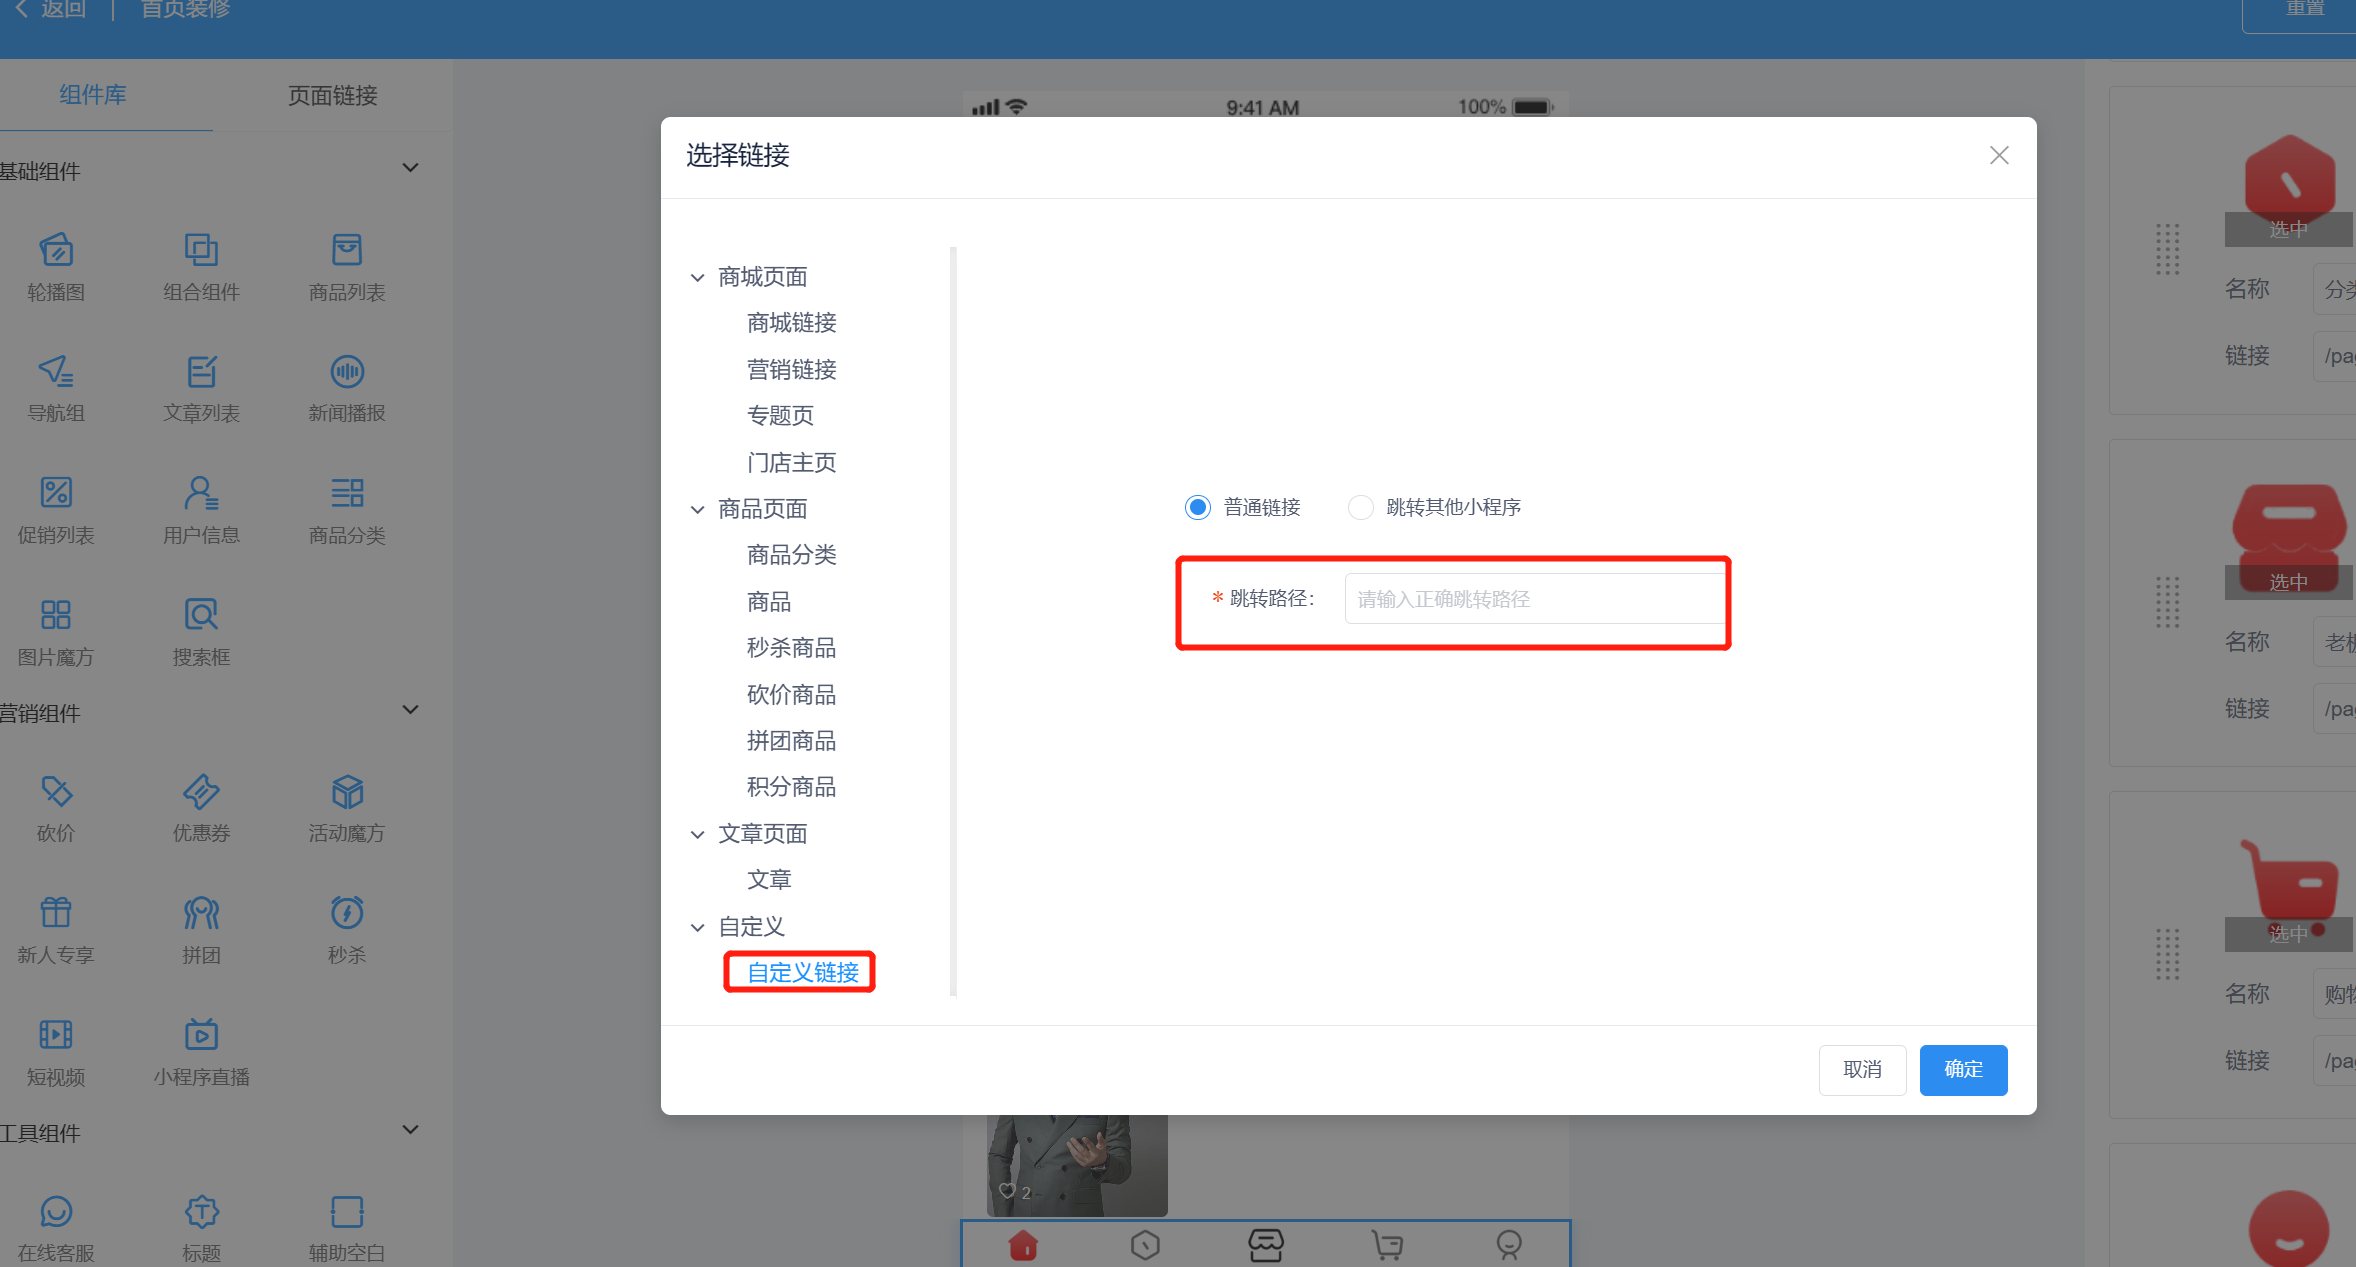Screen dimensions: 2356x1267
Task: Select the 跳转其他小程序 radio option
Action: click(x=1360, y=507)
